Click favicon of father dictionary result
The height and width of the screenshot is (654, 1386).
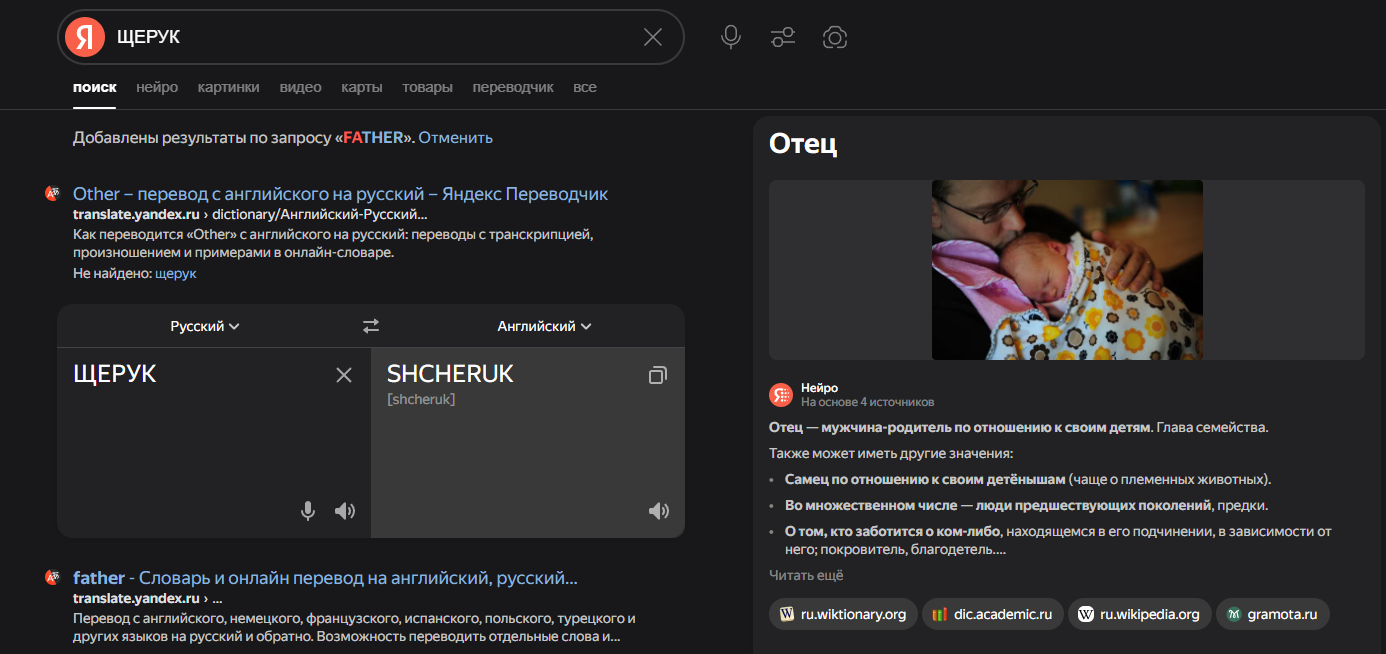(x=53, y=577)
